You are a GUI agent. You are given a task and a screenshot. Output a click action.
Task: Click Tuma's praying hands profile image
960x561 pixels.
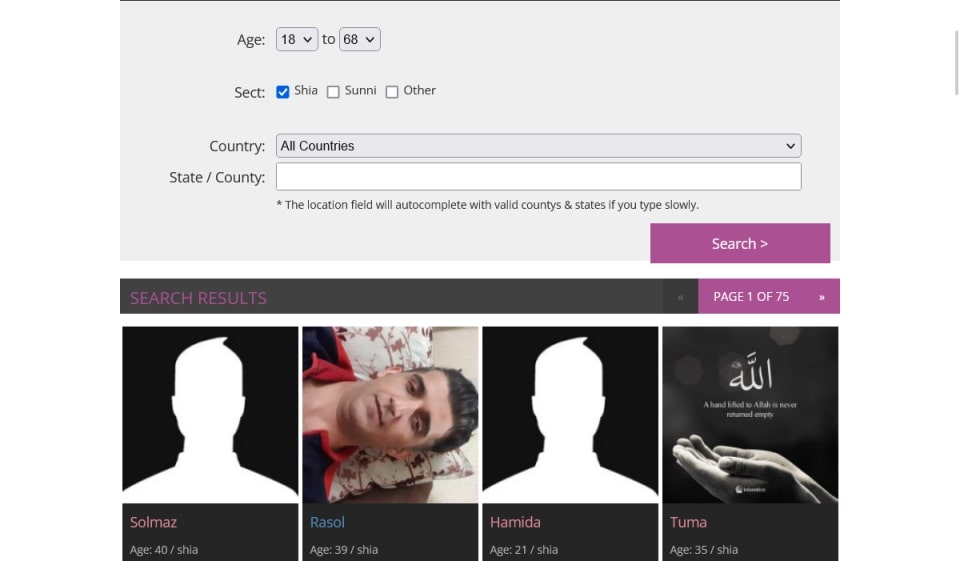tap(750, 414)
